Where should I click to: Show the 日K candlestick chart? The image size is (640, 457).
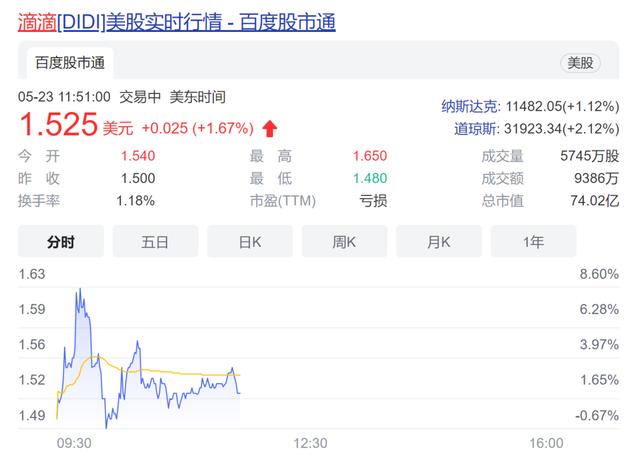(249, 241)
